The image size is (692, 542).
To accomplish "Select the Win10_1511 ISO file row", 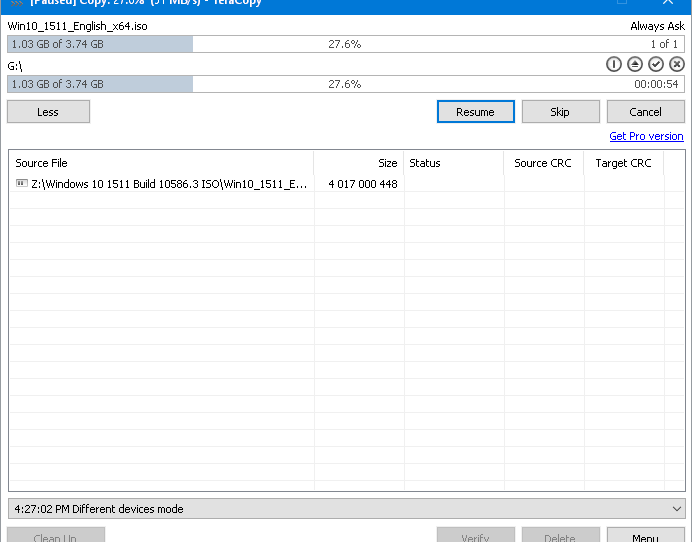I will [x=347, y=184].
